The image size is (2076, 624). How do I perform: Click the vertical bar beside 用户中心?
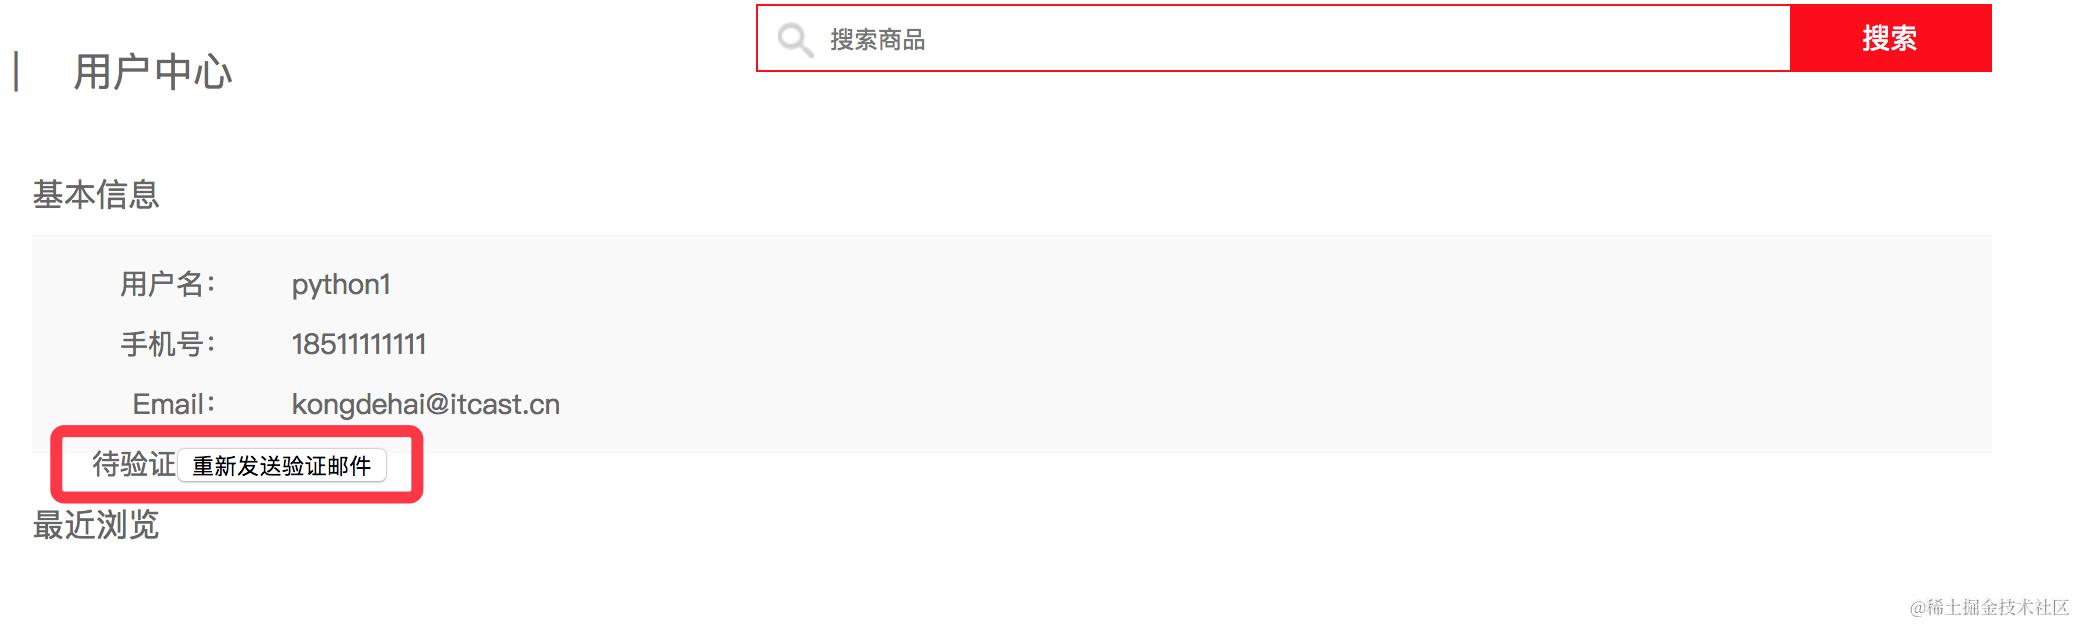(17, 72)
